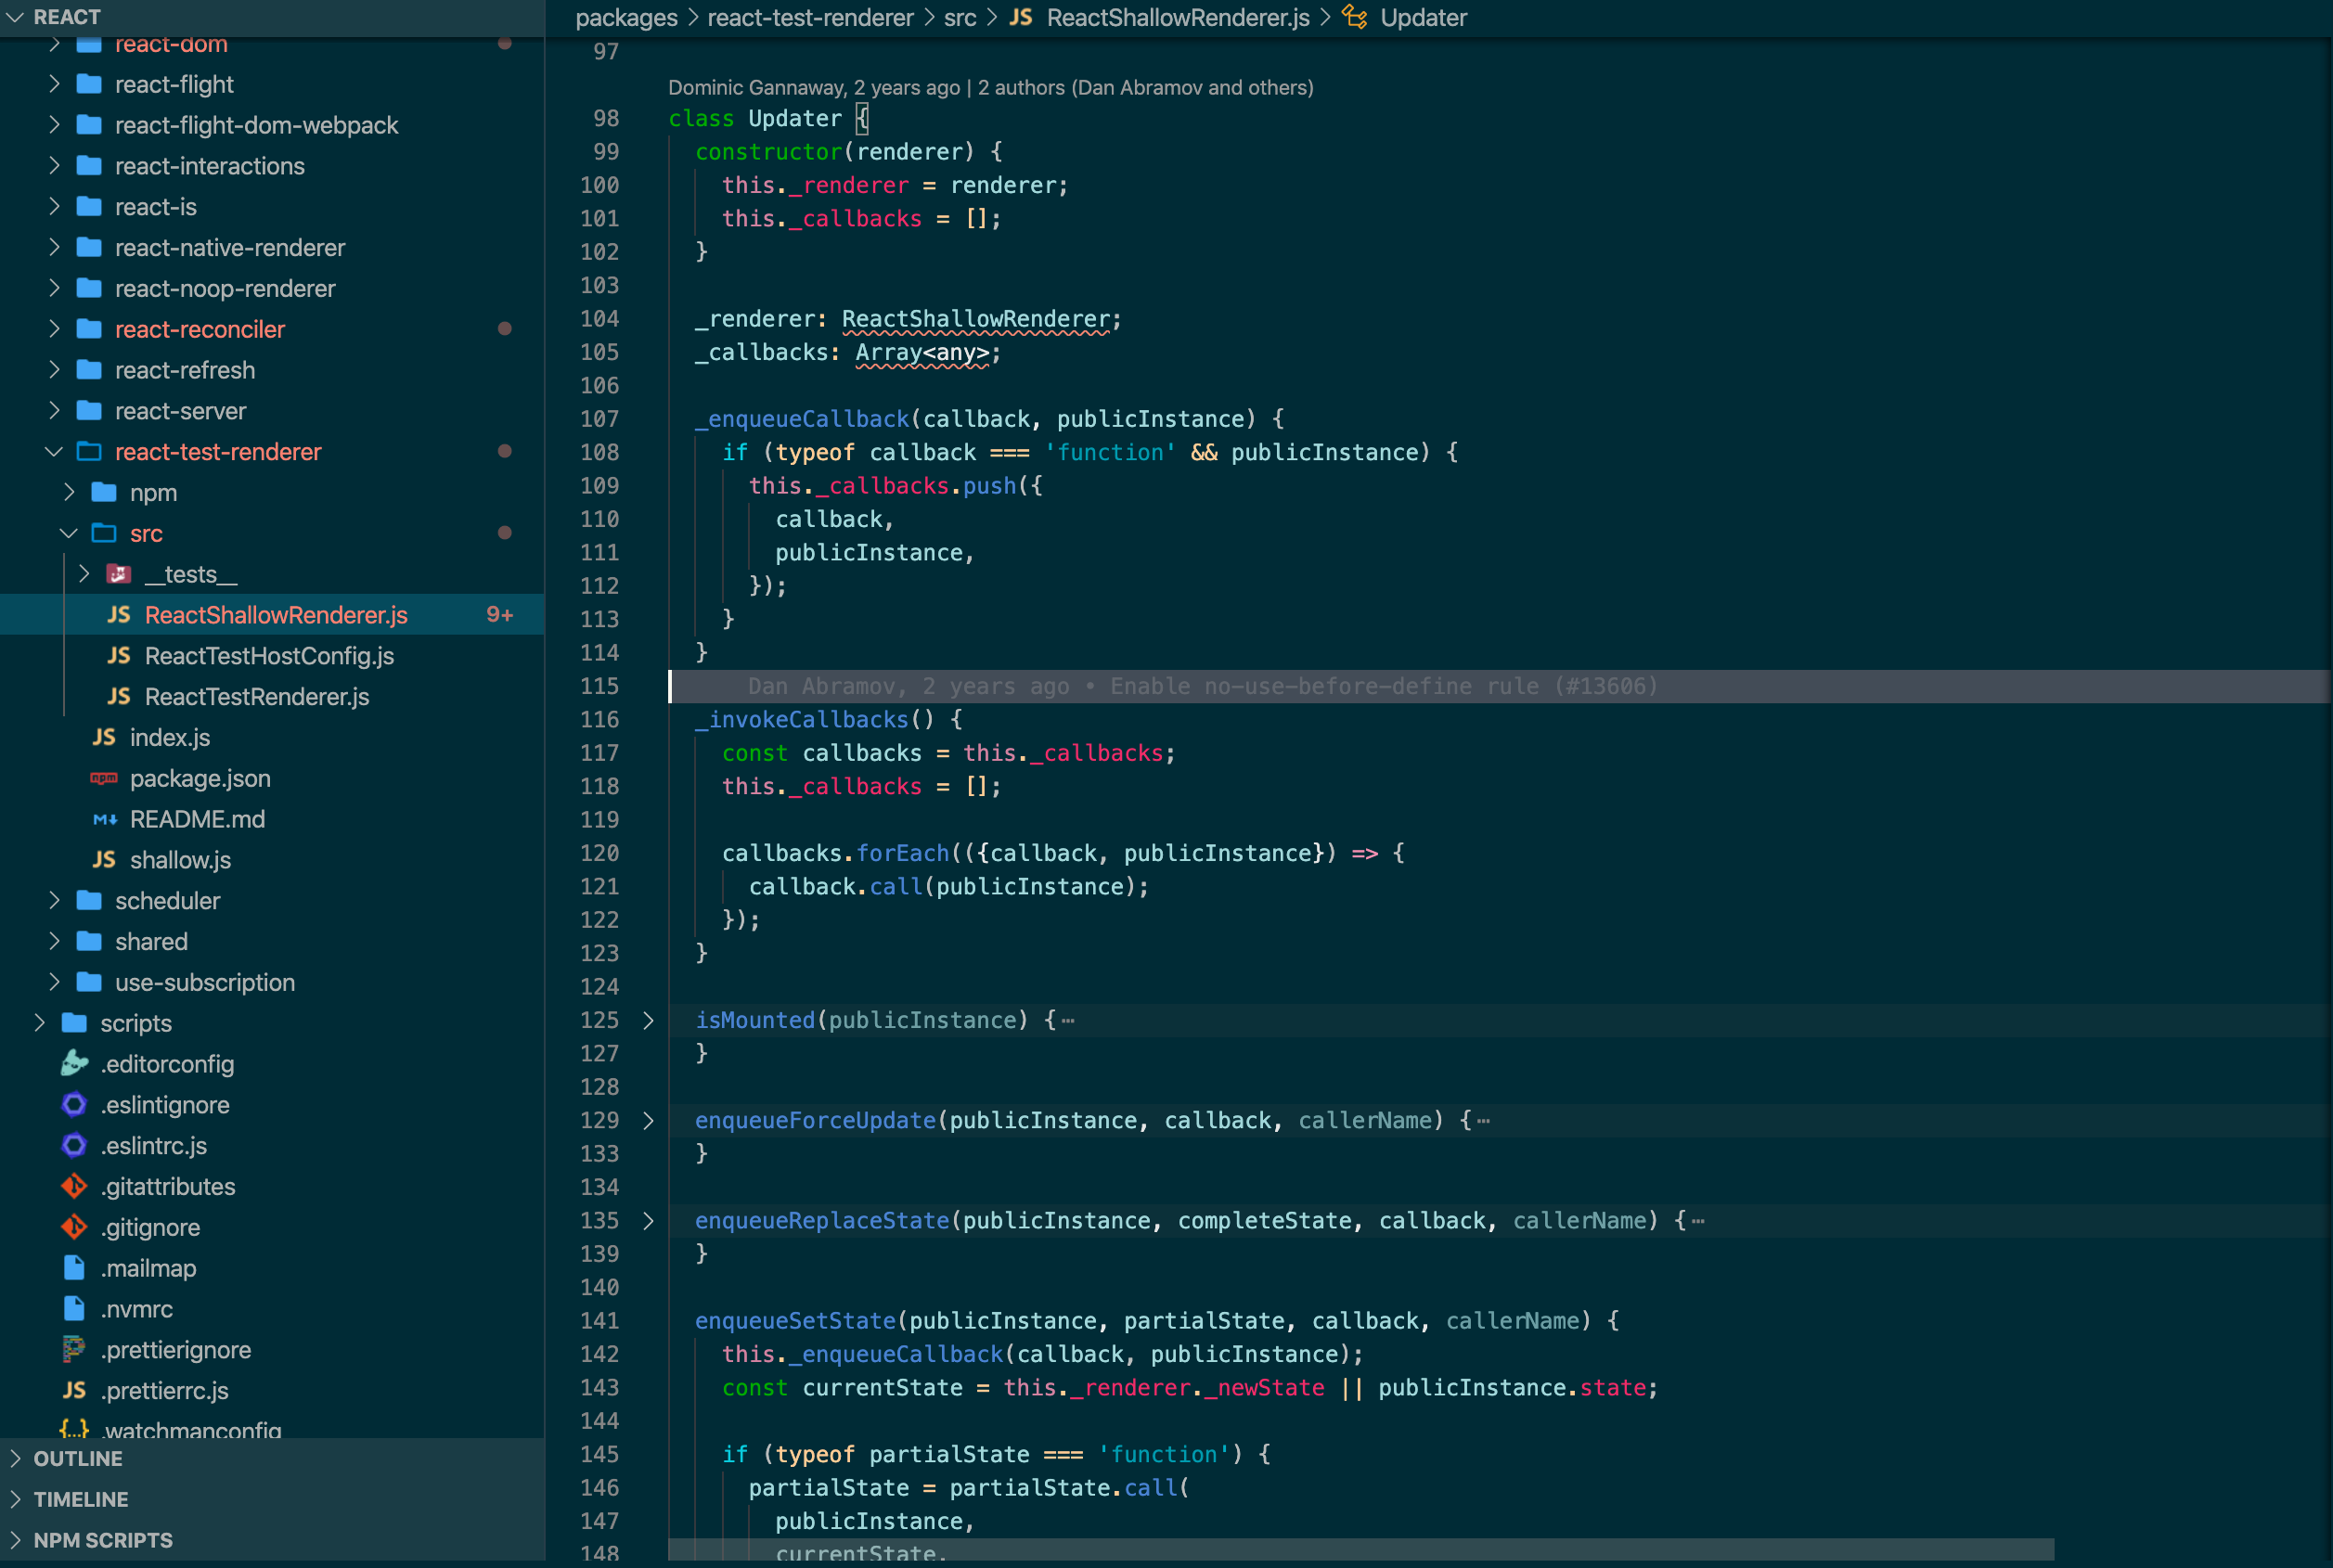2333x1568 pixels.
Task: Expand the use-subscription folder
Action: (54, 983)
